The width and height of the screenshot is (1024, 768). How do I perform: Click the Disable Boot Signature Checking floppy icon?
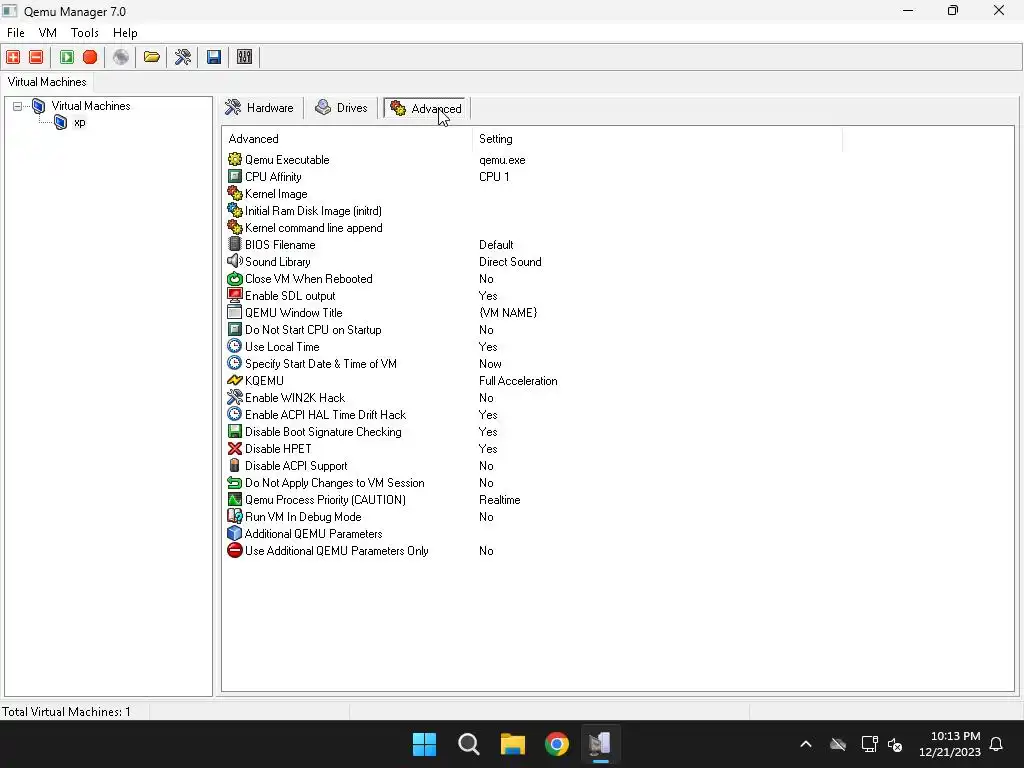(x=234, y=431)
